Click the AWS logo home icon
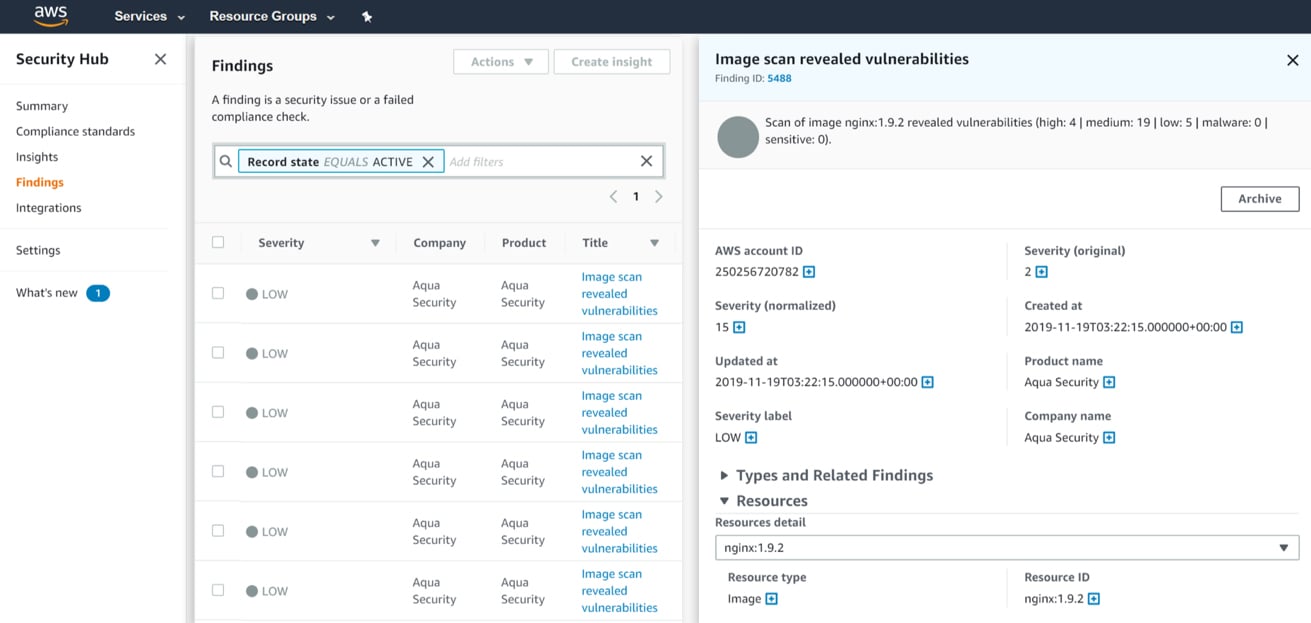The image size is (1311, 623). pyautogui.click(x=50, y=15)
